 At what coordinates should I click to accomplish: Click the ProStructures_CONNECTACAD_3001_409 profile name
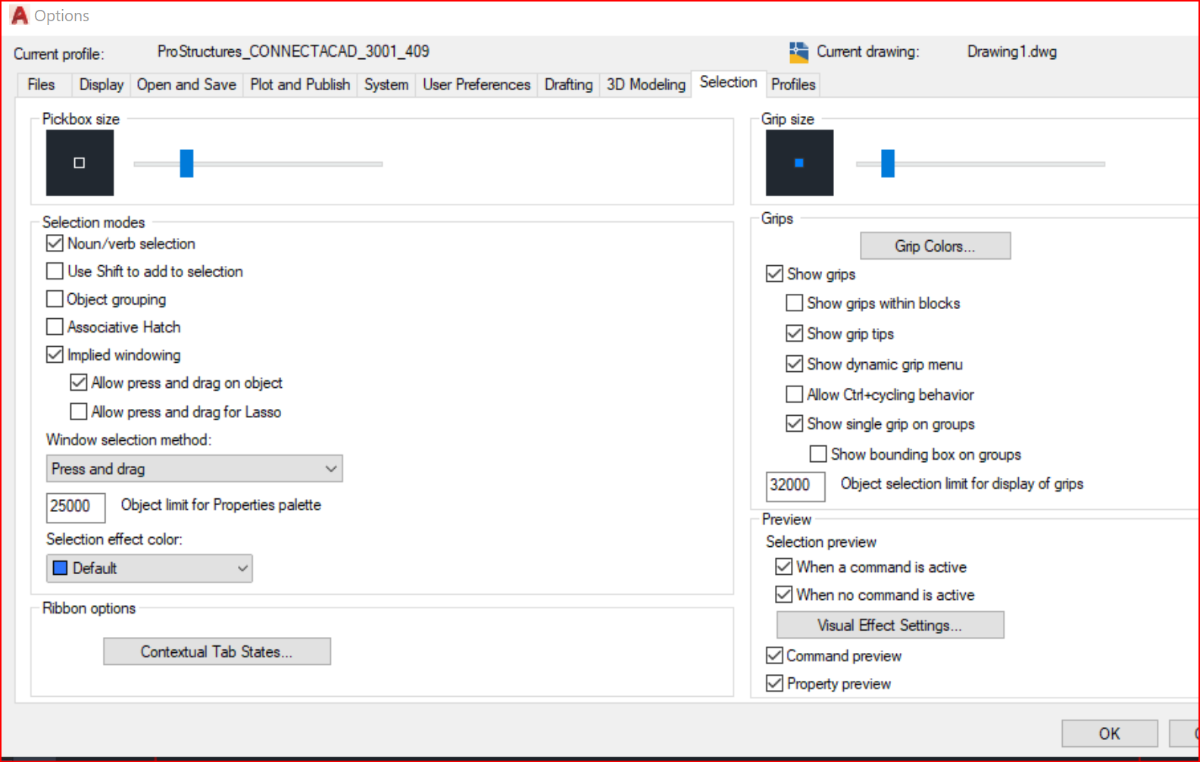click(x=294, y=52)
